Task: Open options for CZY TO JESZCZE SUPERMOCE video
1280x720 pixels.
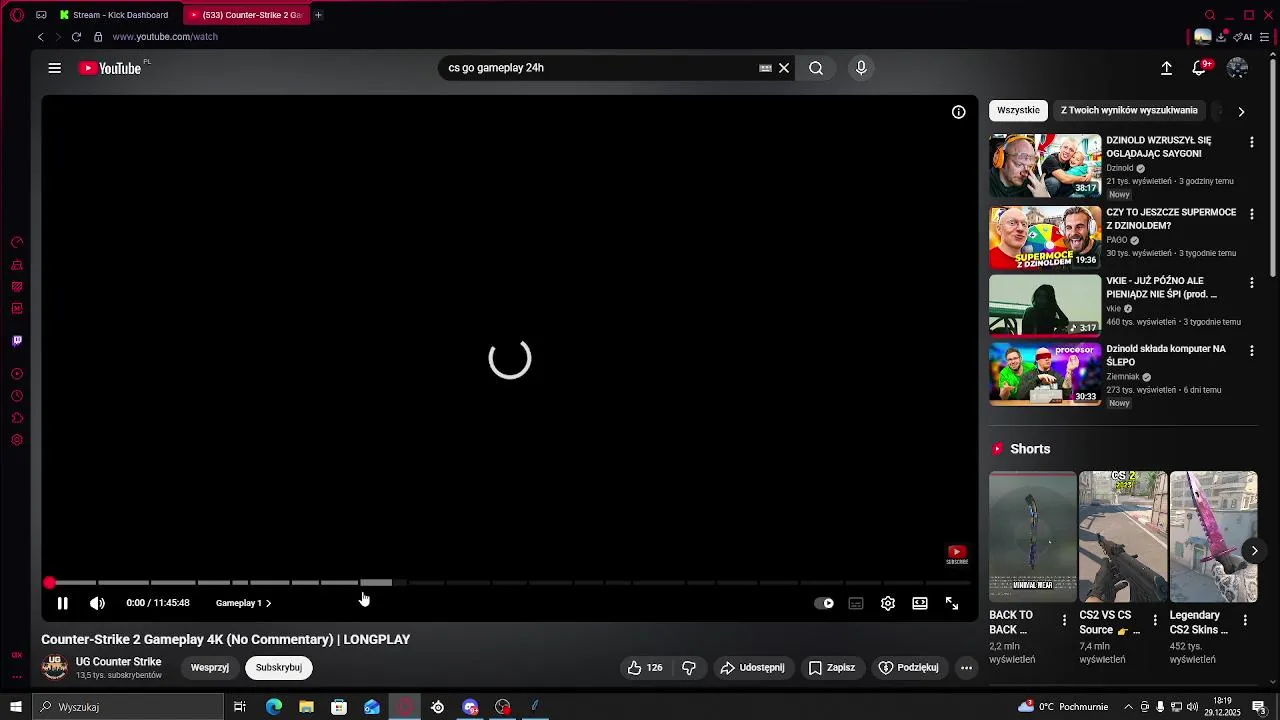Action: pyautogui.click(x=1251, y=215)
